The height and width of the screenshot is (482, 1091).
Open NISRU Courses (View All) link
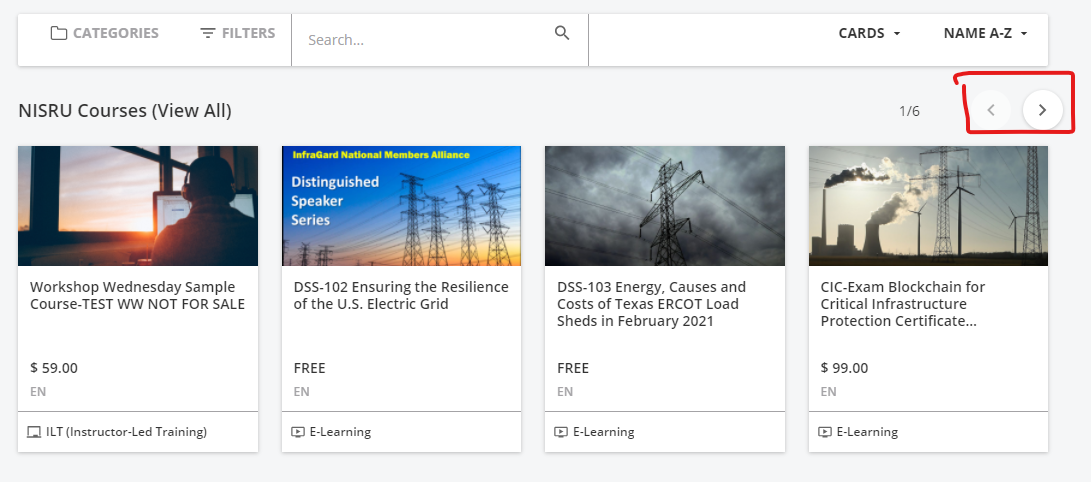[x=125, y=111]
